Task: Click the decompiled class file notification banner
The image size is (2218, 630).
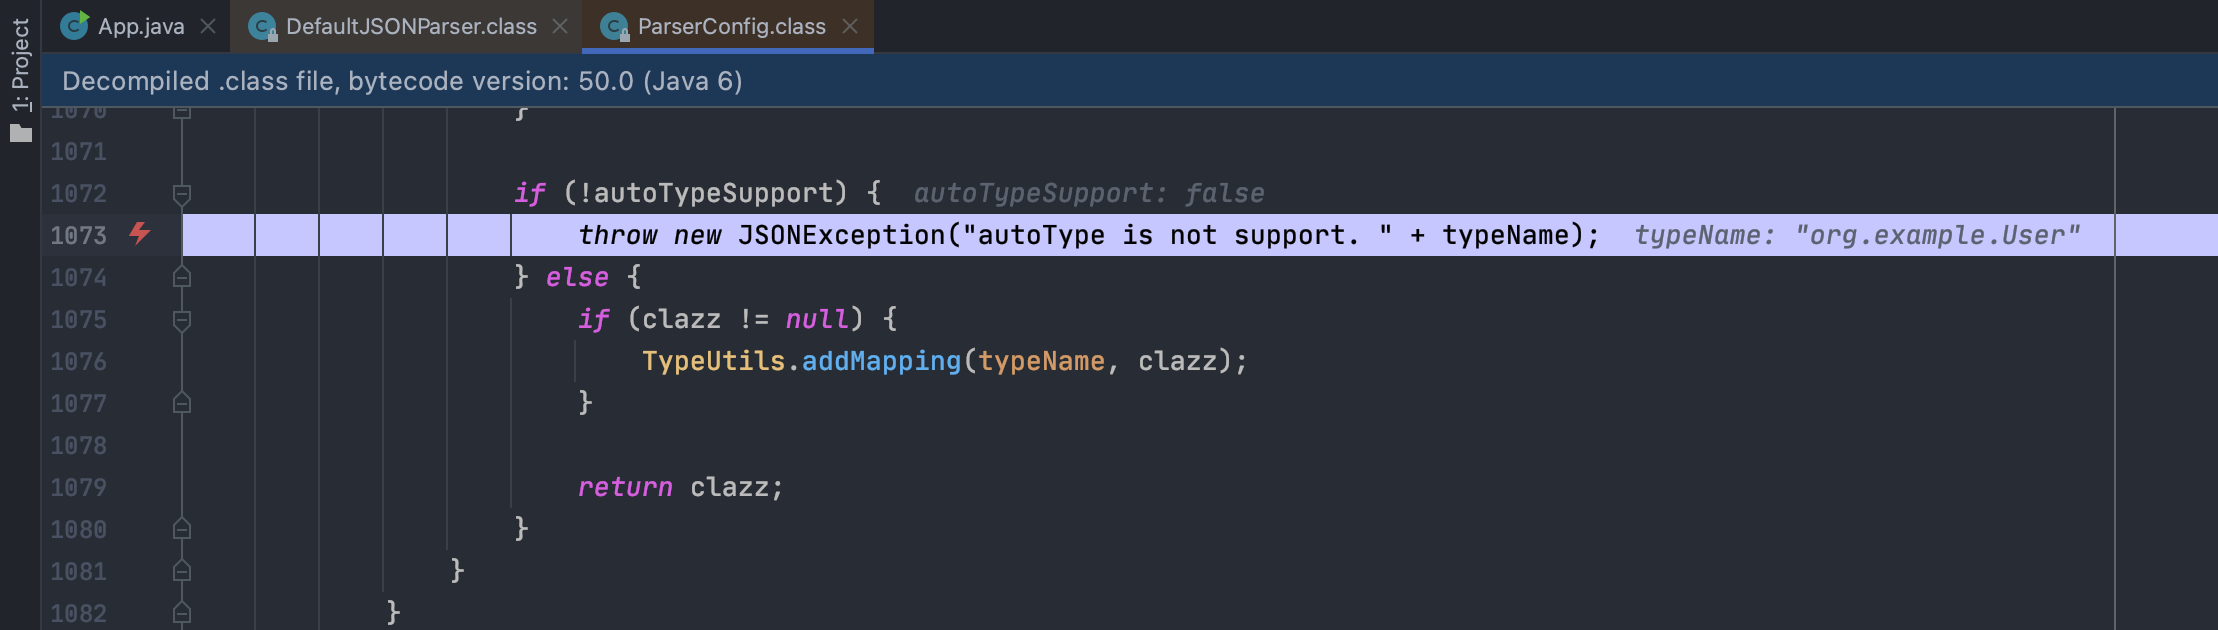Action: point(402,81)
